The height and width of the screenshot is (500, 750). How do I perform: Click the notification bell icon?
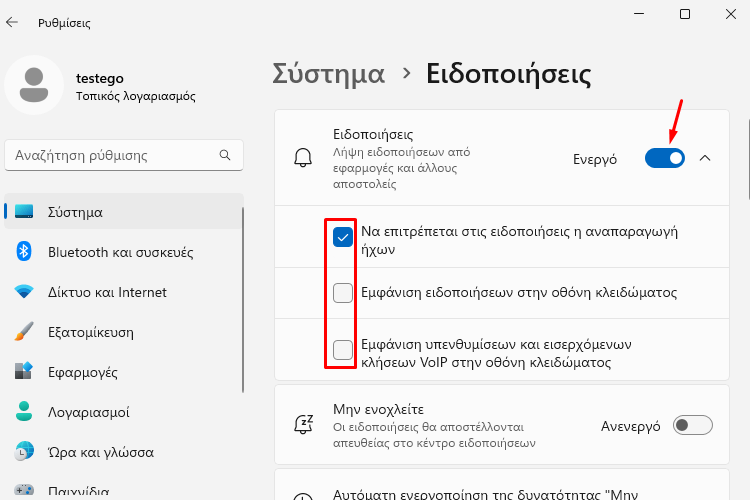click(303, 157)
